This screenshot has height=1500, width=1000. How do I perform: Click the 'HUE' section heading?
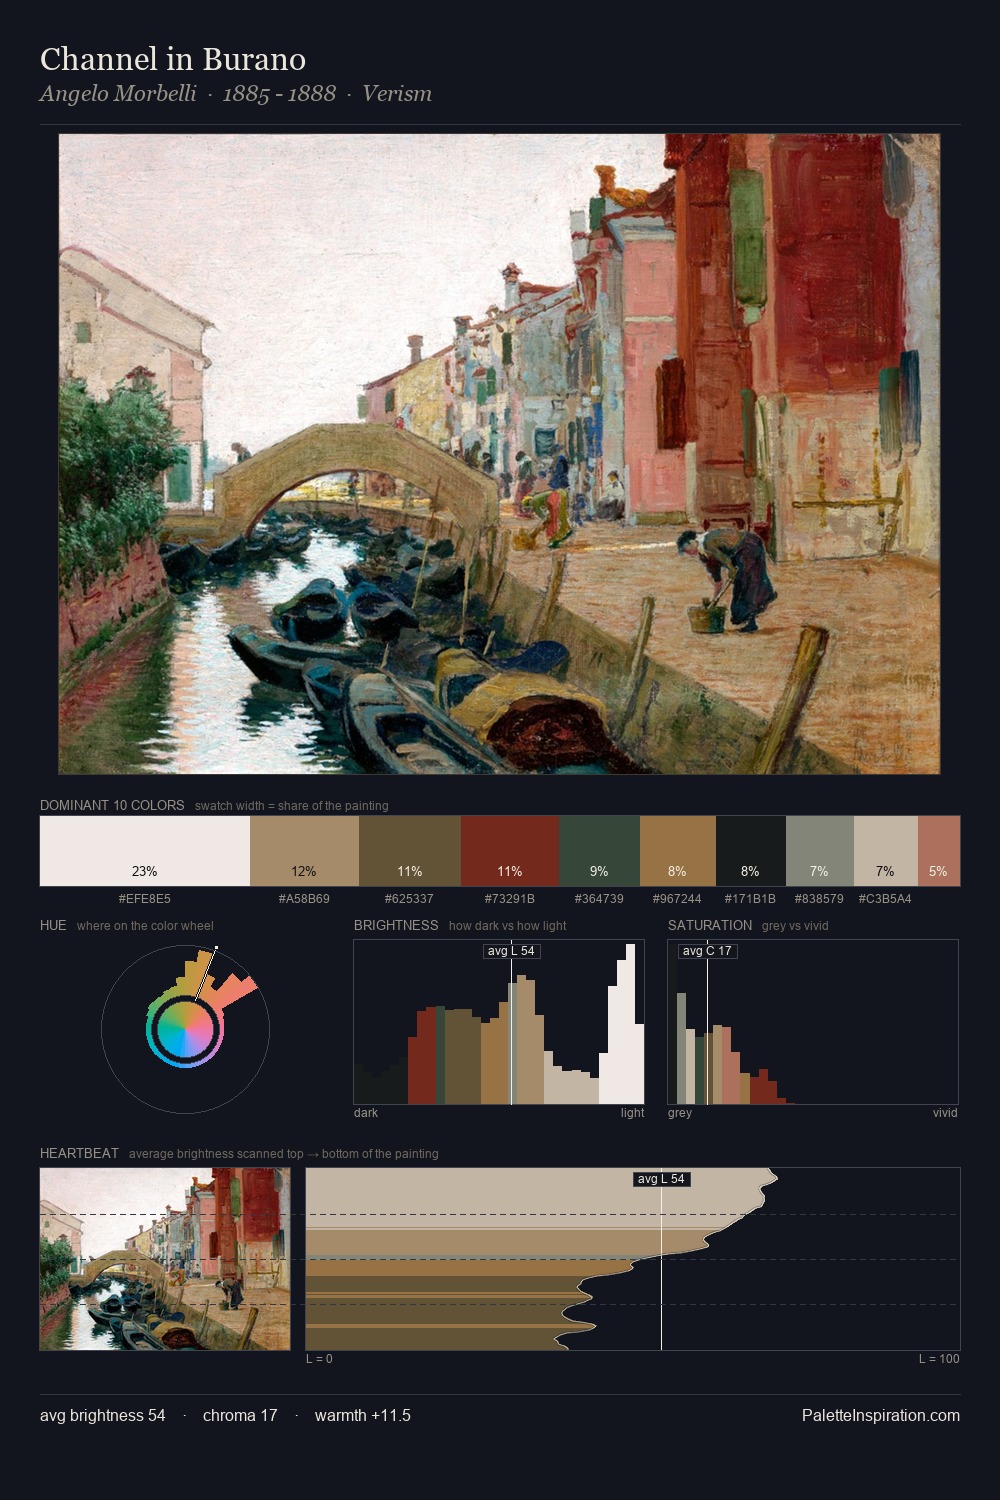(53, 925)
